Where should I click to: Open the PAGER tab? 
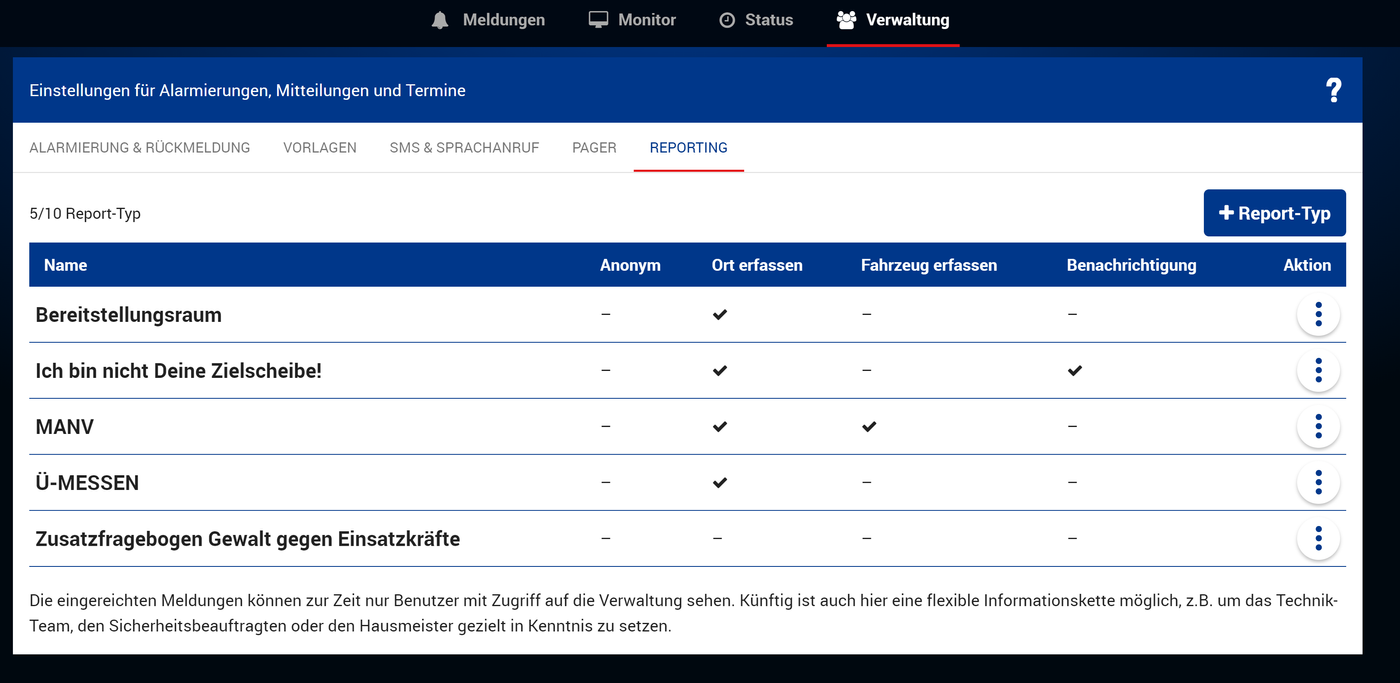tap(594, 147)
